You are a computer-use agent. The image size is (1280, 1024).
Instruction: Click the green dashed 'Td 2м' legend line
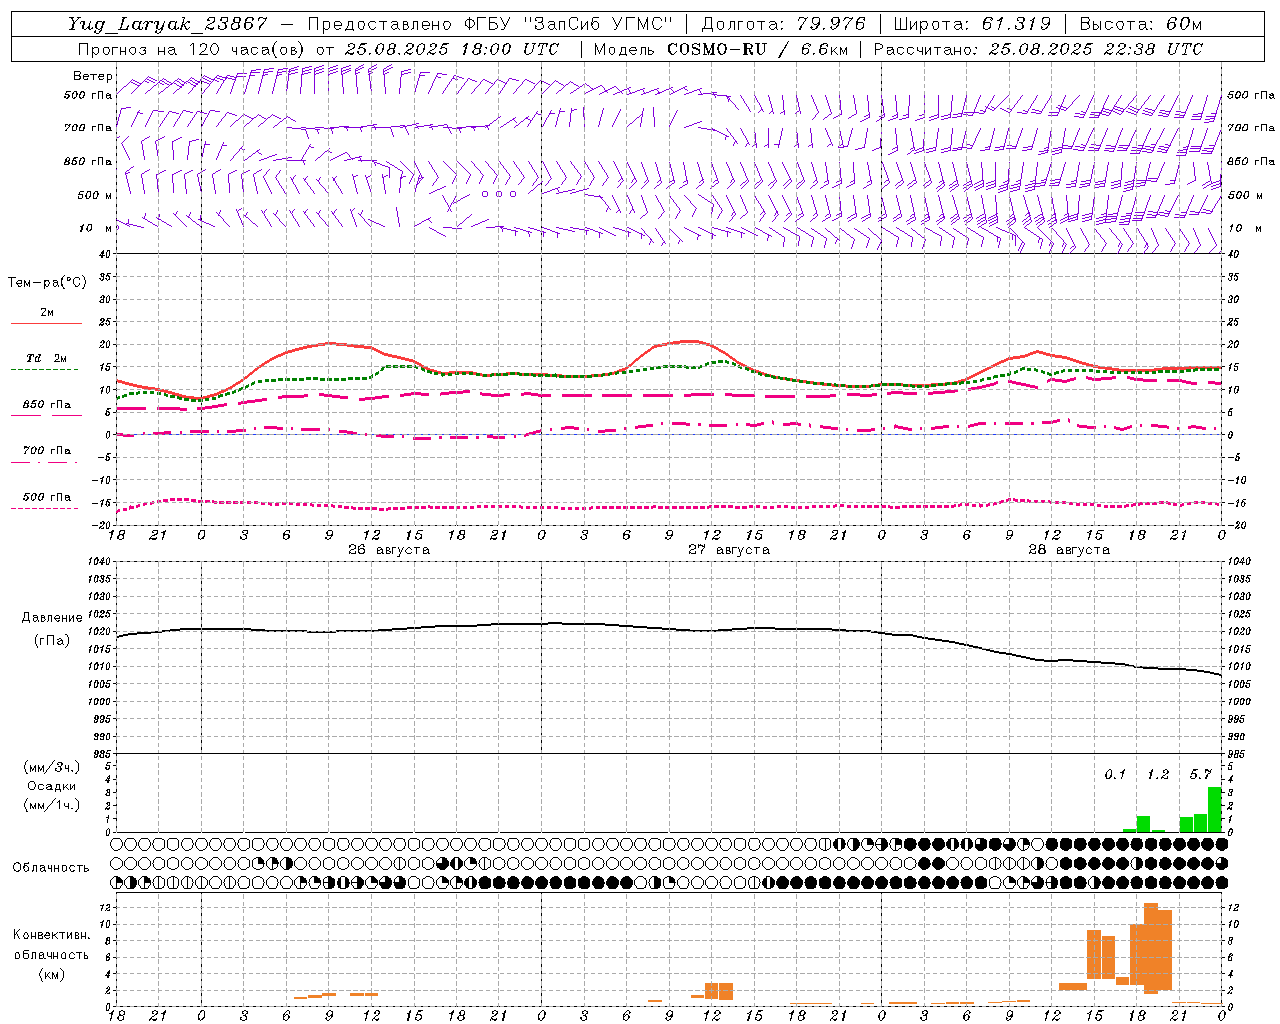44,369
